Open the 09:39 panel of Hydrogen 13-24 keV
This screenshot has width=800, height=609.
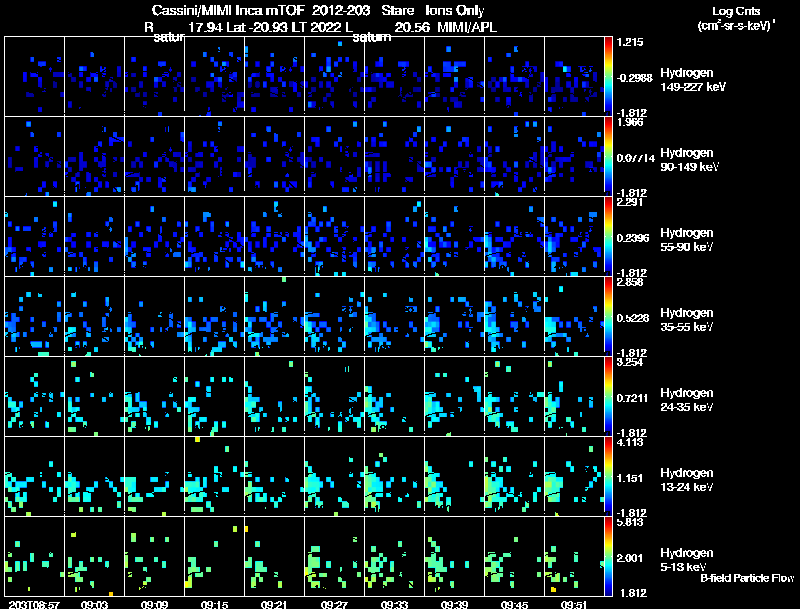[454, 476]
